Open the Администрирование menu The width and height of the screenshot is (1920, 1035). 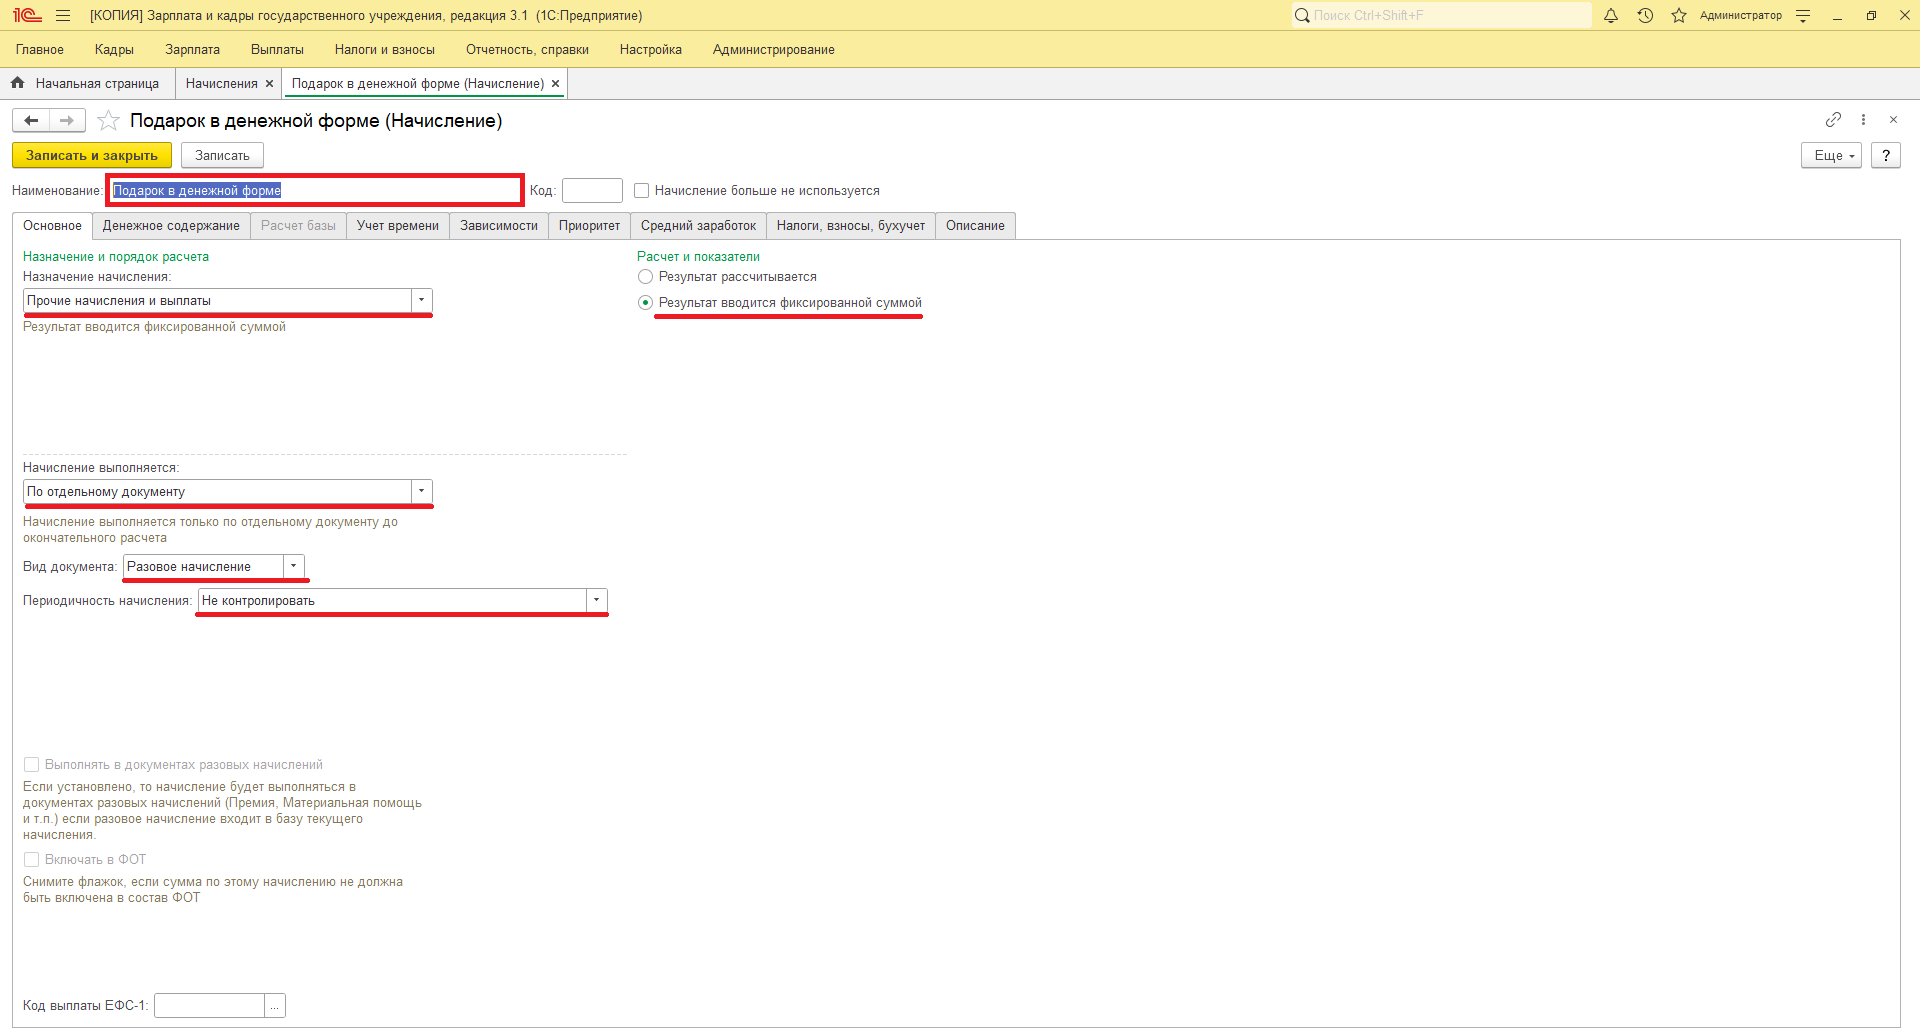774,50
